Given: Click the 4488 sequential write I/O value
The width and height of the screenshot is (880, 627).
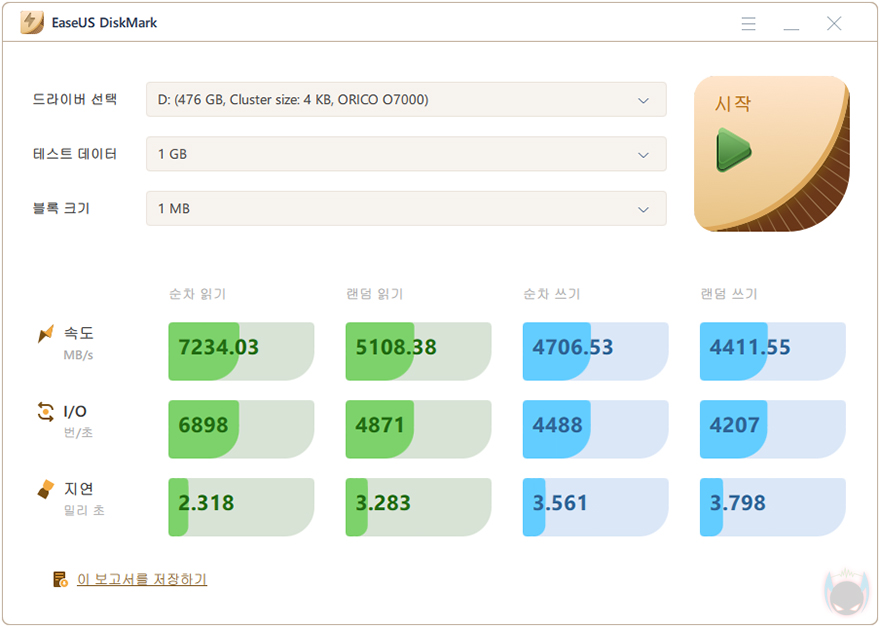Looking at the screenshot, I should [557, 425].
